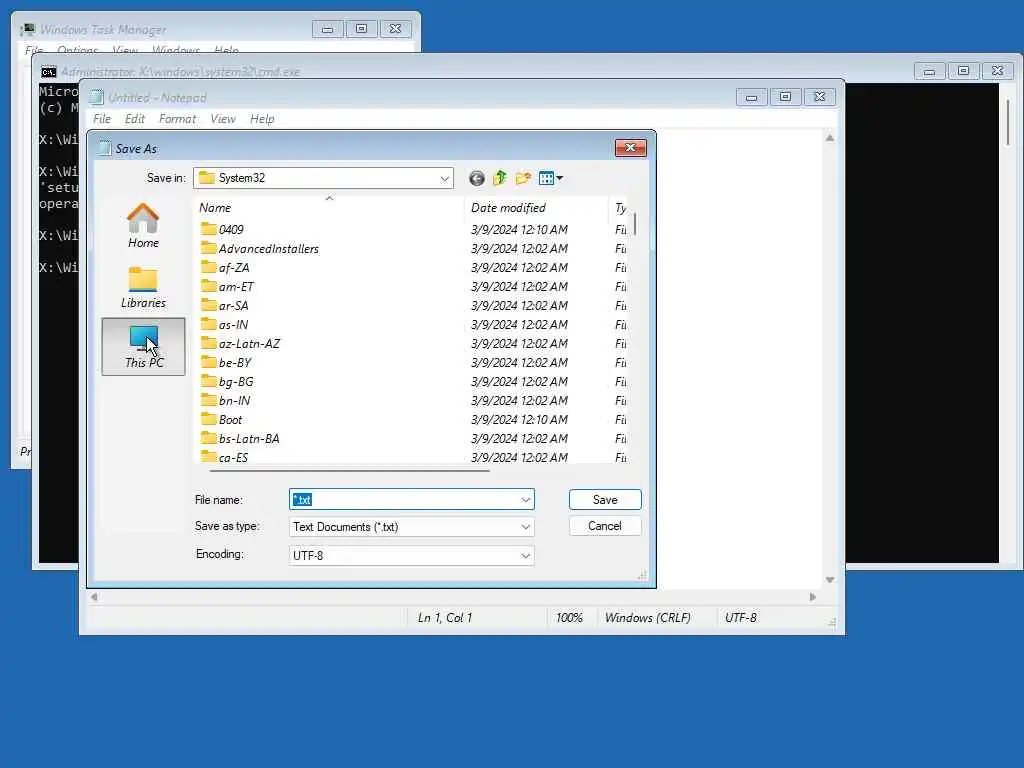Sort by Name column header

pyautogui.click(x=330, y=208)
